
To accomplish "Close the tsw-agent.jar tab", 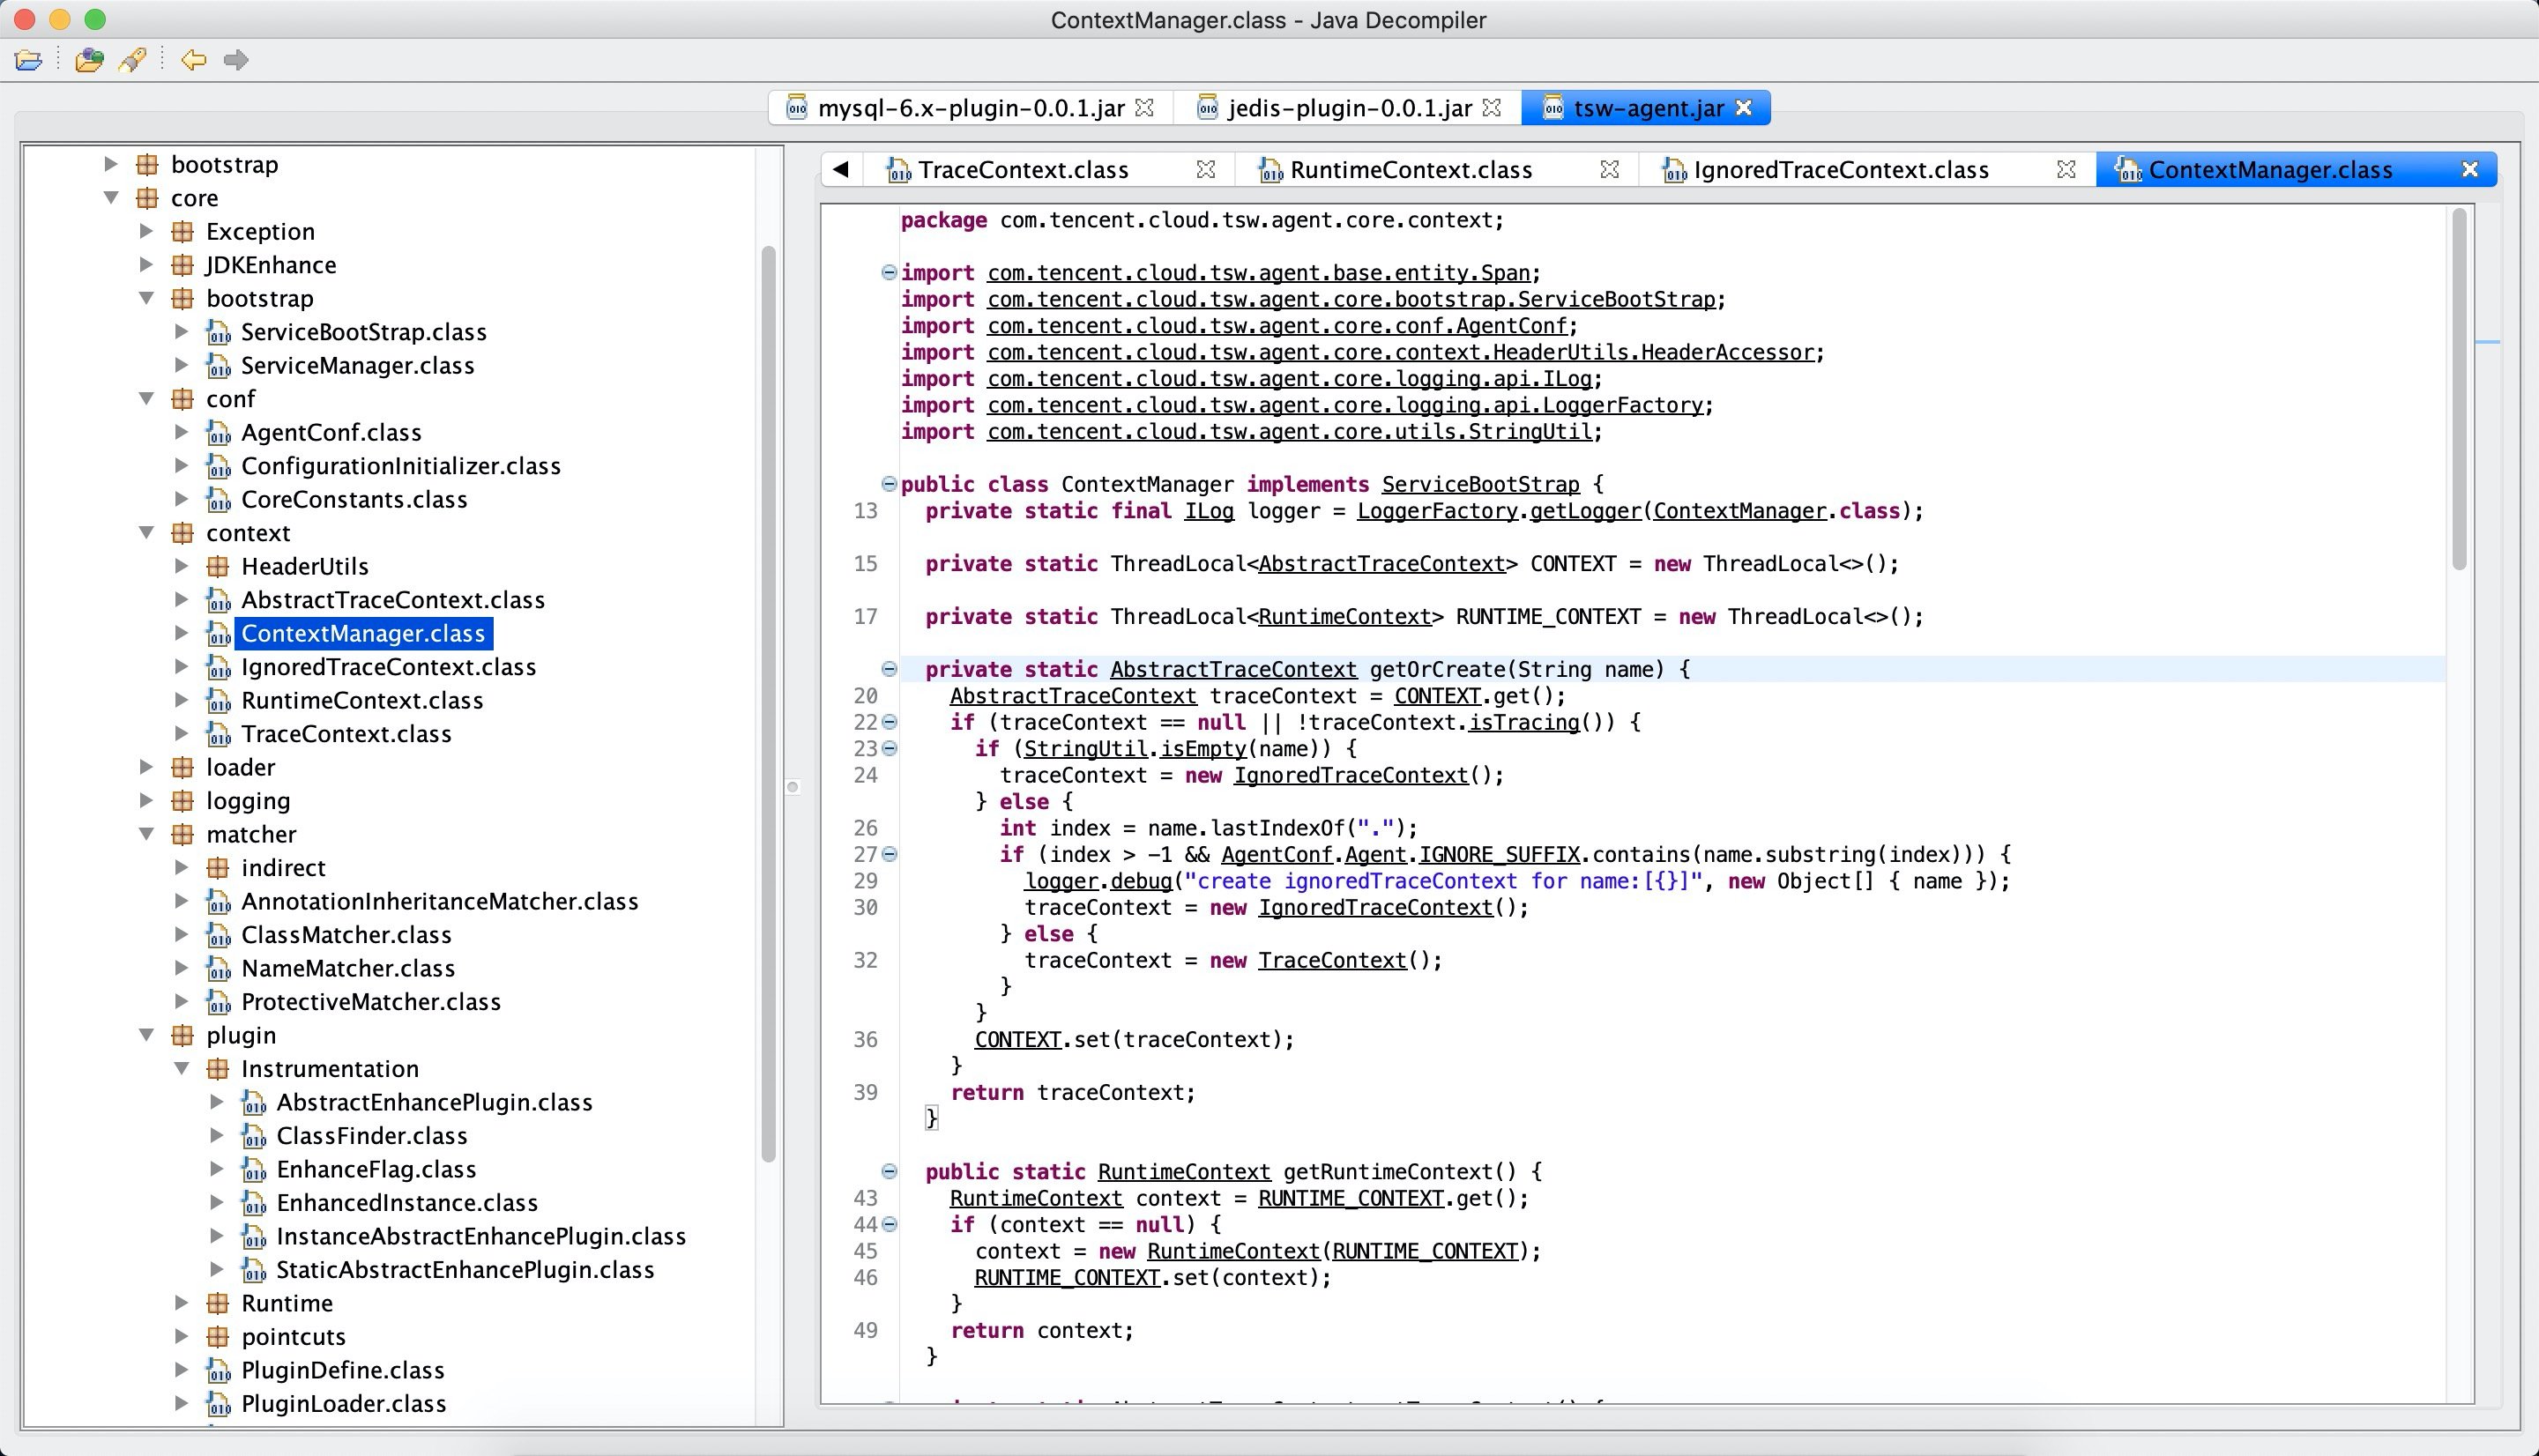I will click(x=1744, y=108).
